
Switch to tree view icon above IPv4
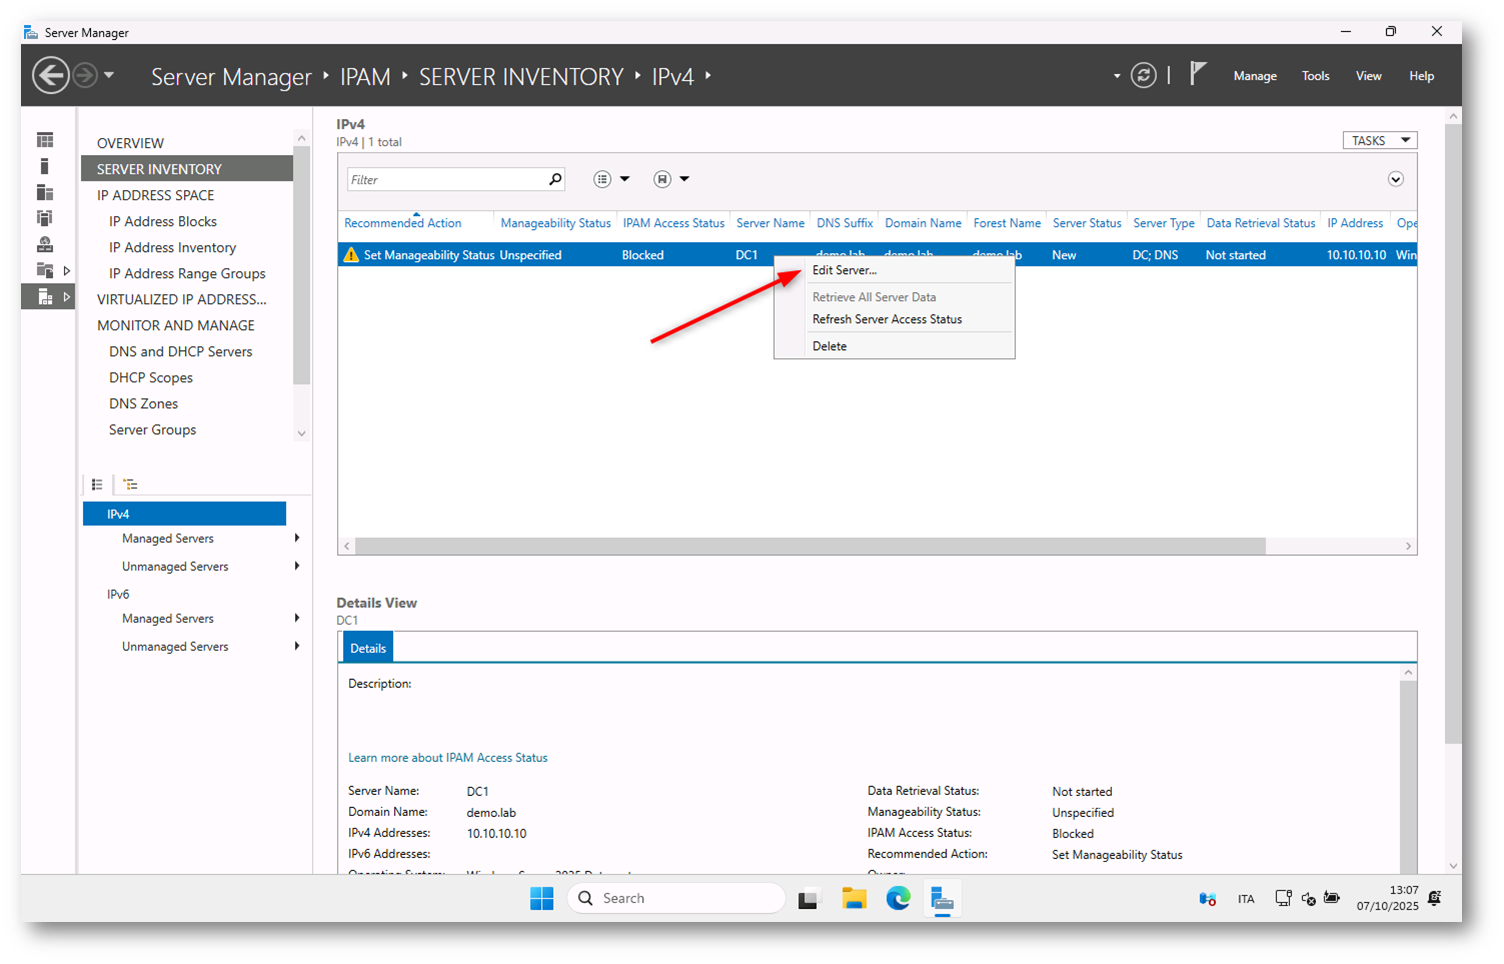pos(130,485)
